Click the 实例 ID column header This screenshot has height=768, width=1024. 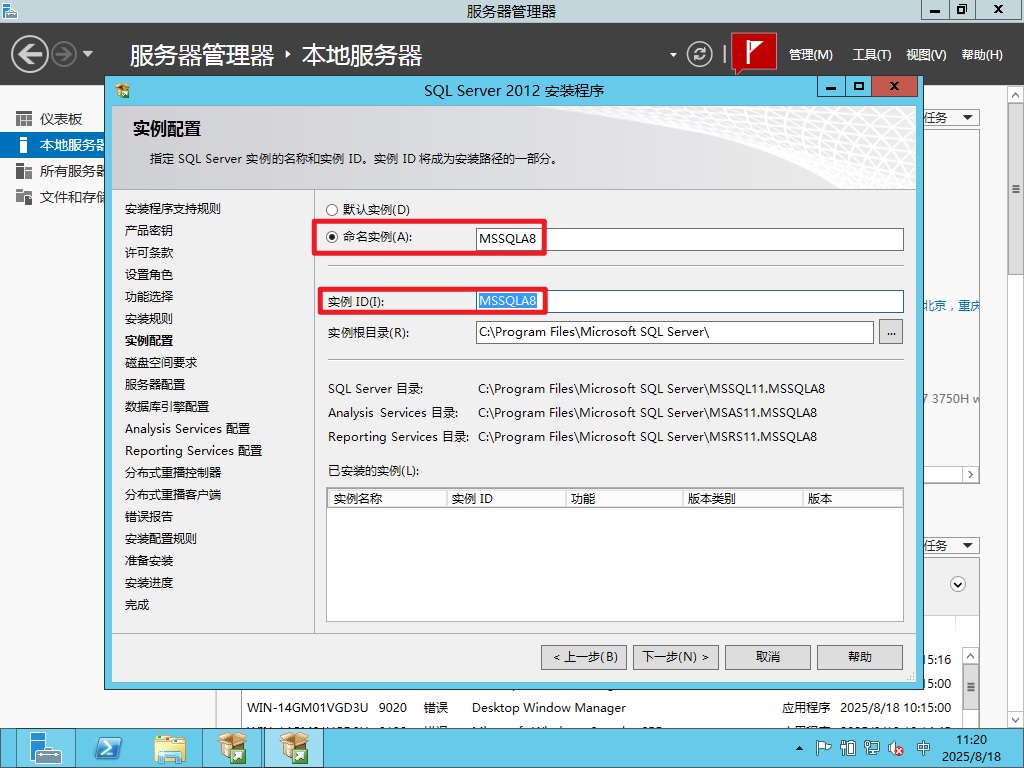pos(505,499)
